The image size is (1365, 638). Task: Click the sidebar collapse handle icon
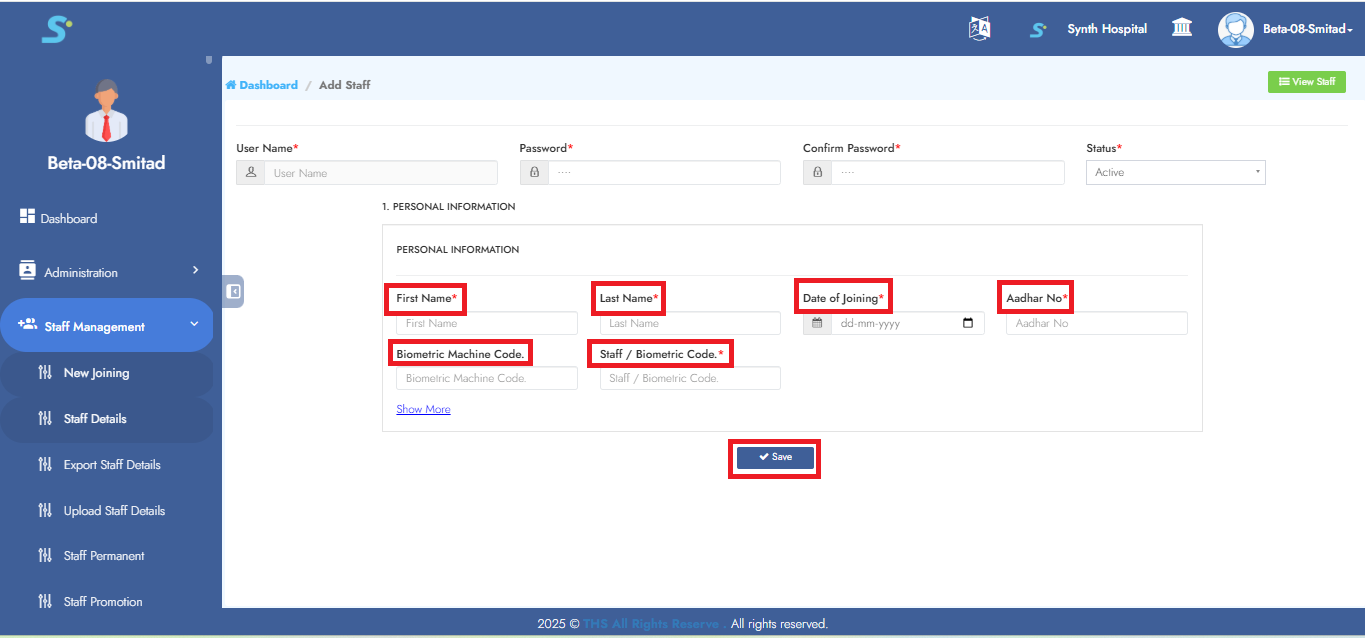point(233,291)
